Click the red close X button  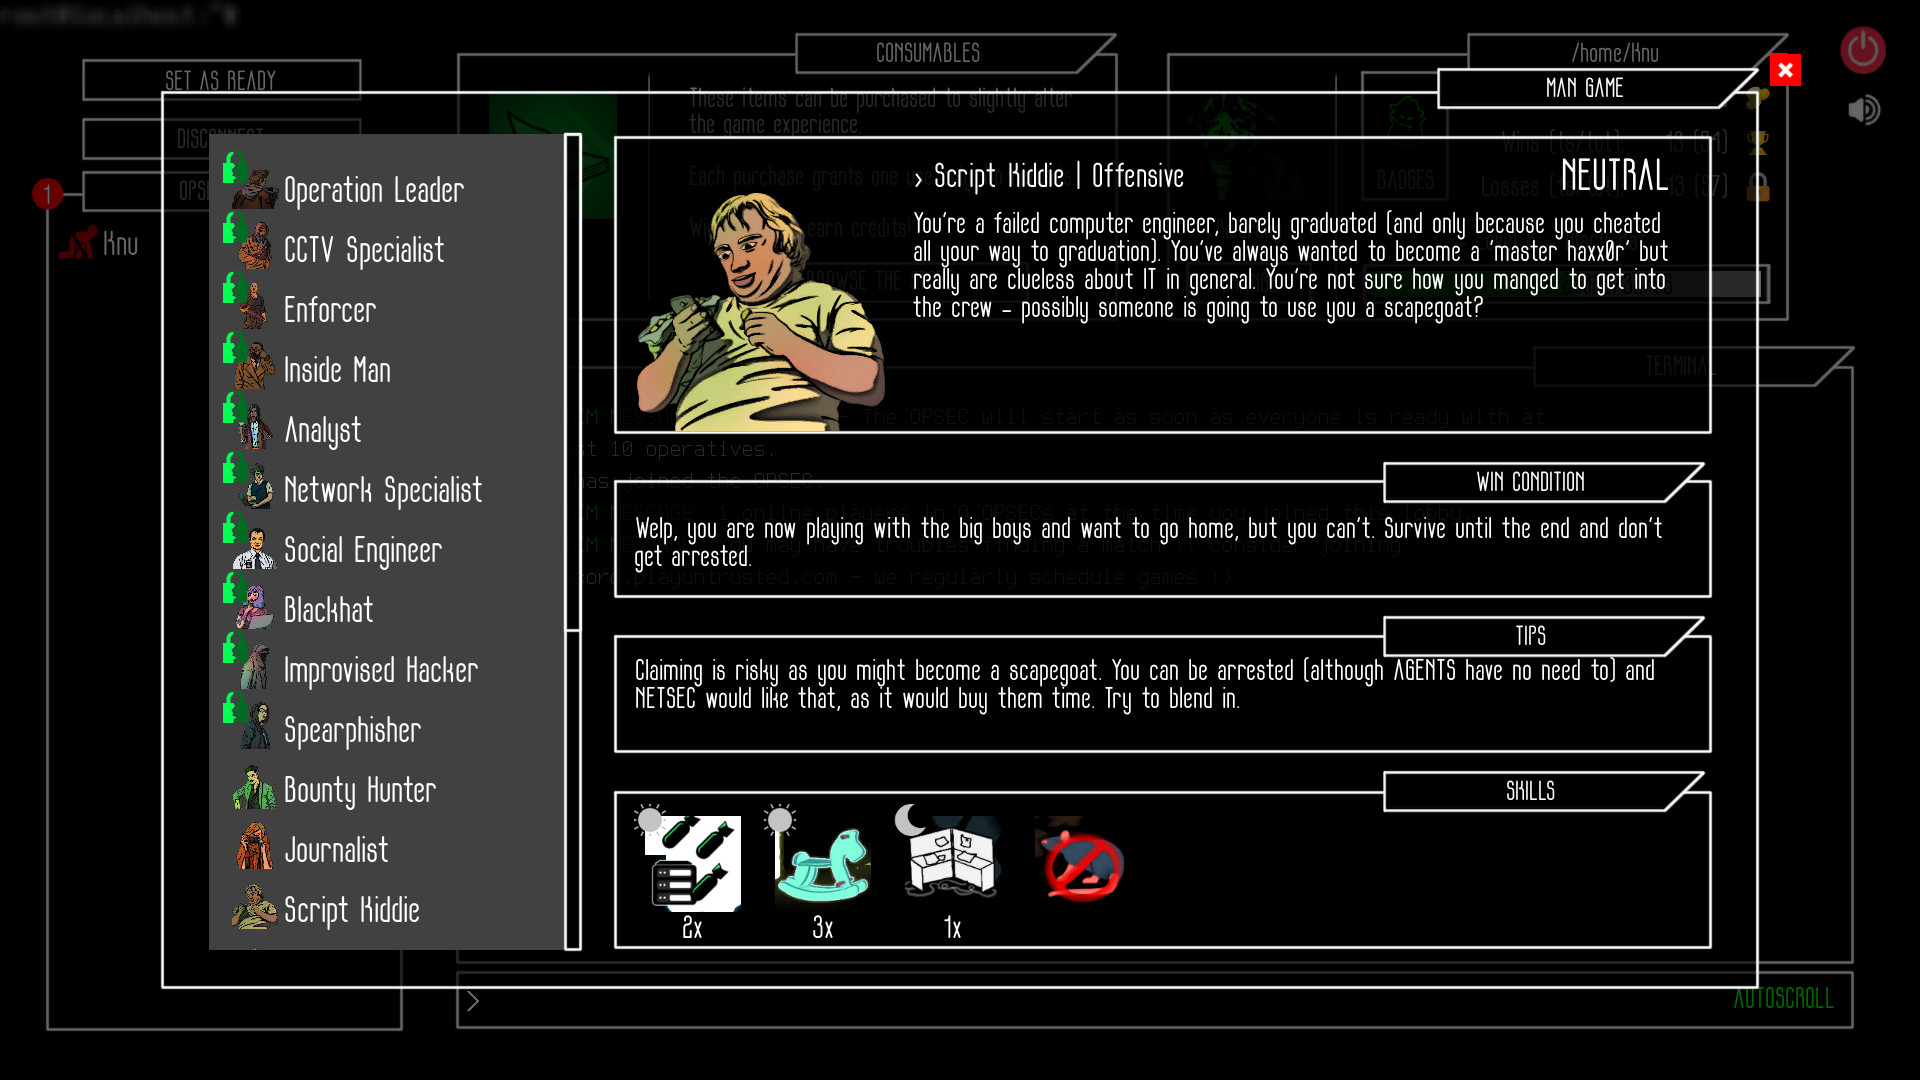coord(1784,70)
